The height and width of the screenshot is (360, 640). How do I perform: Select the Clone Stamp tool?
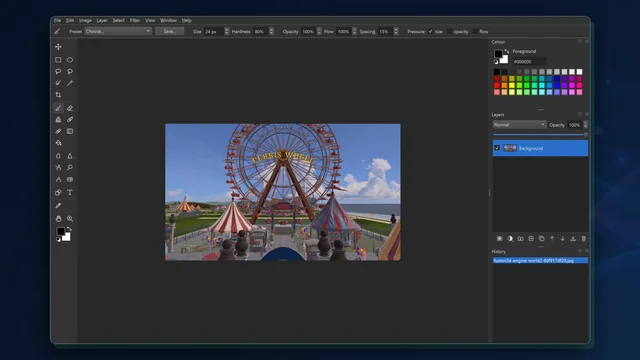coord(58,120)
